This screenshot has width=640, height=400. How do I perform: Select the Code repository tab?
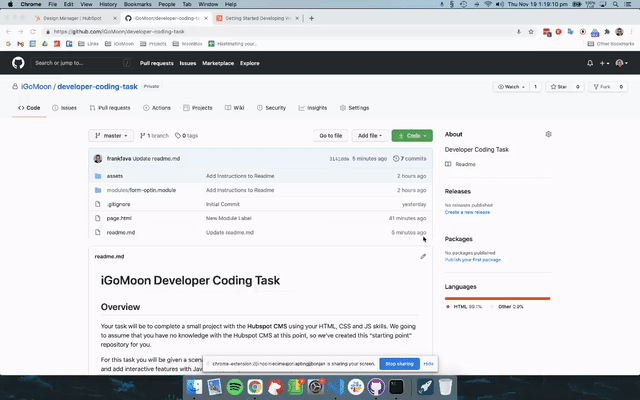tap(29, 108)
